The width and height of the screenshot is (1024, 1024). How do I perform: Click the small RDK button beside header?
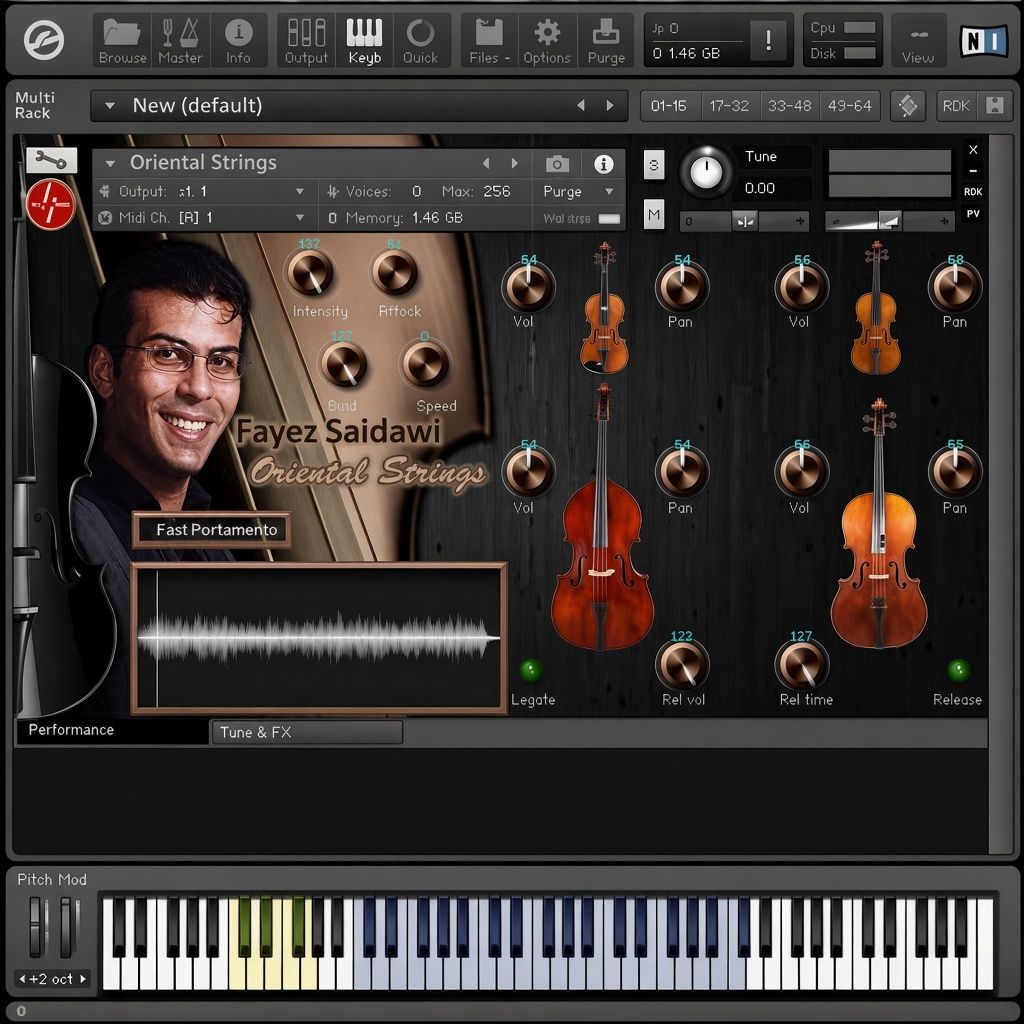(x=973, y=191)
